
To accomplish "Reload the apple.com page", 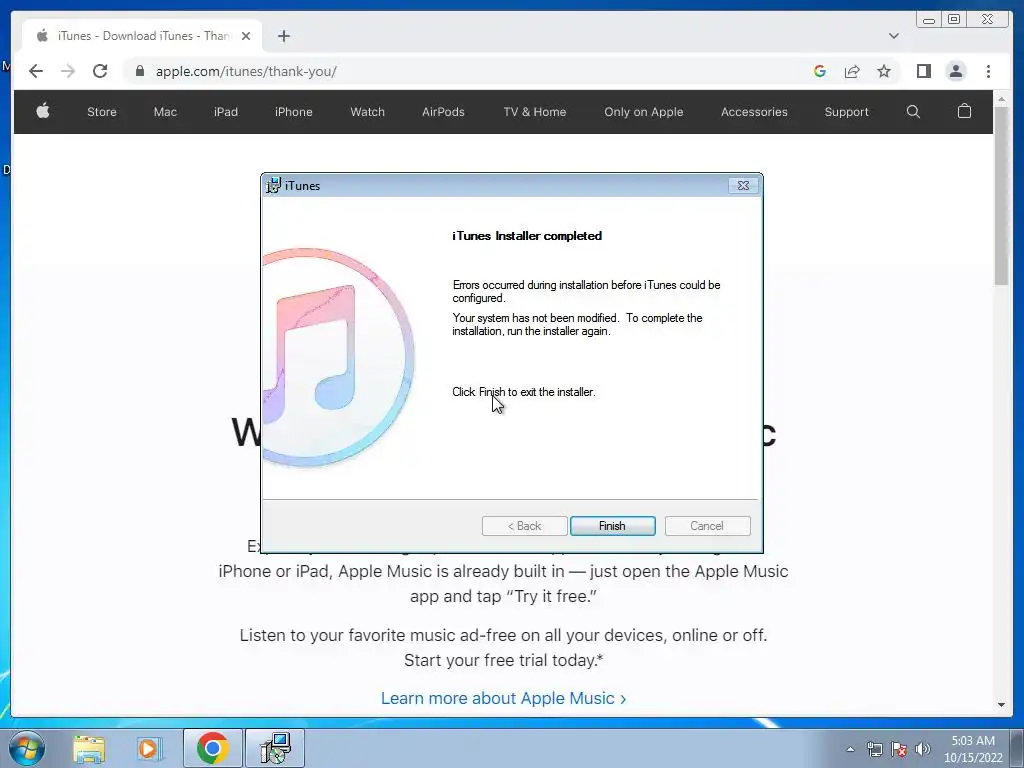I will coord(100,71).
